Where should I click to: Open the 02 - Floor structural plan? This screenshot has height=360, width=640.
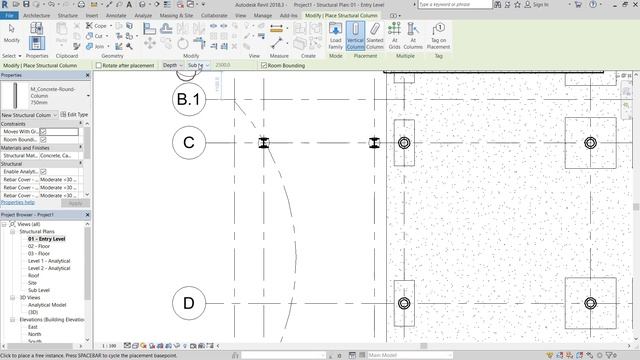point(39,246)
